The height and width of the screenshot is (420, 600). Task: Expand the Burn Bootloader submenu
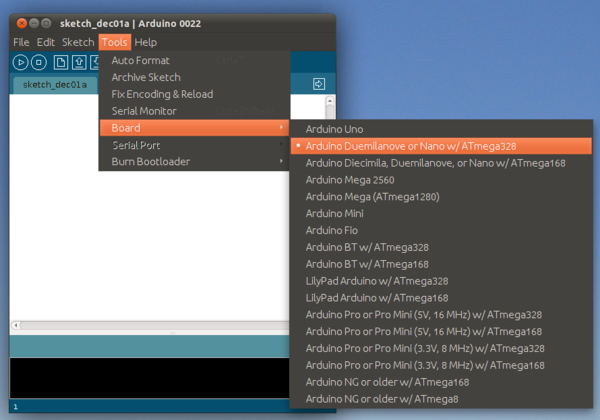194,161
